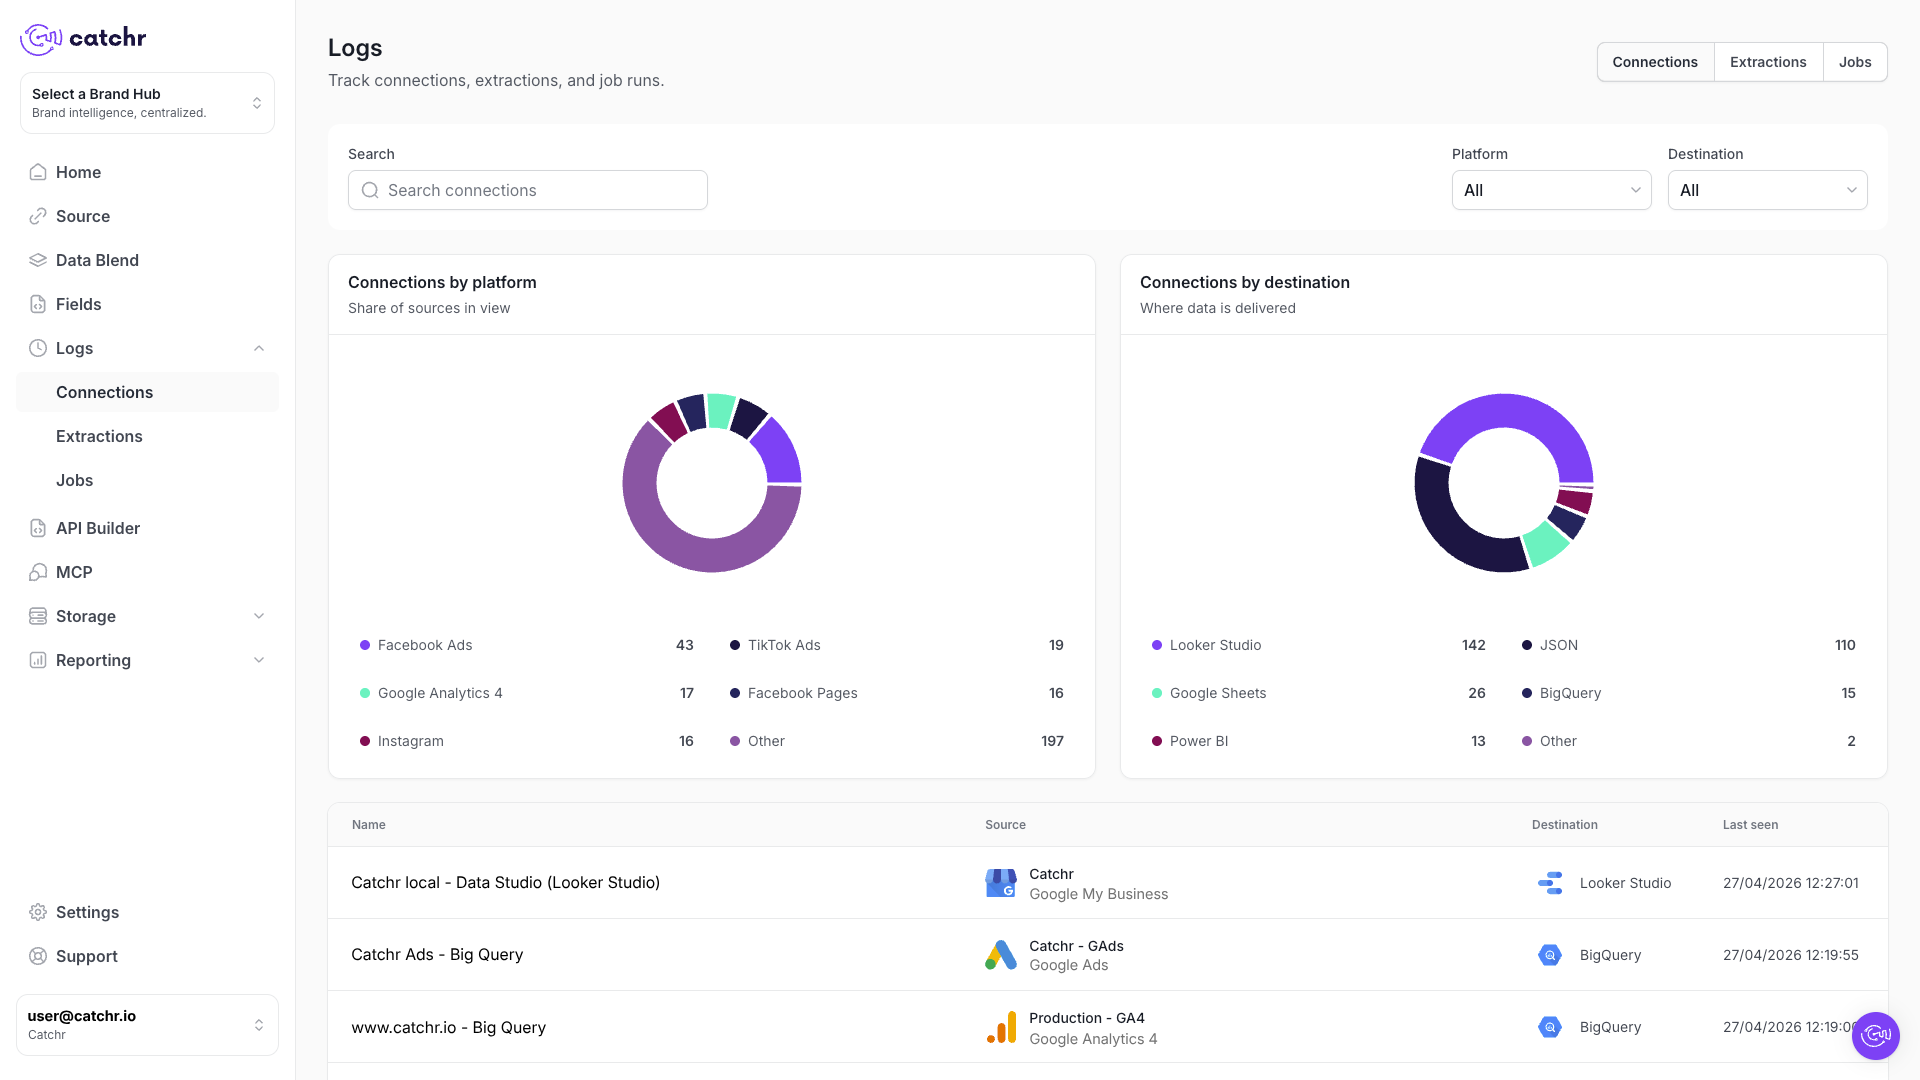
Task: Click the Google Sheets legend color dot
Action: tap(1157, 693)
